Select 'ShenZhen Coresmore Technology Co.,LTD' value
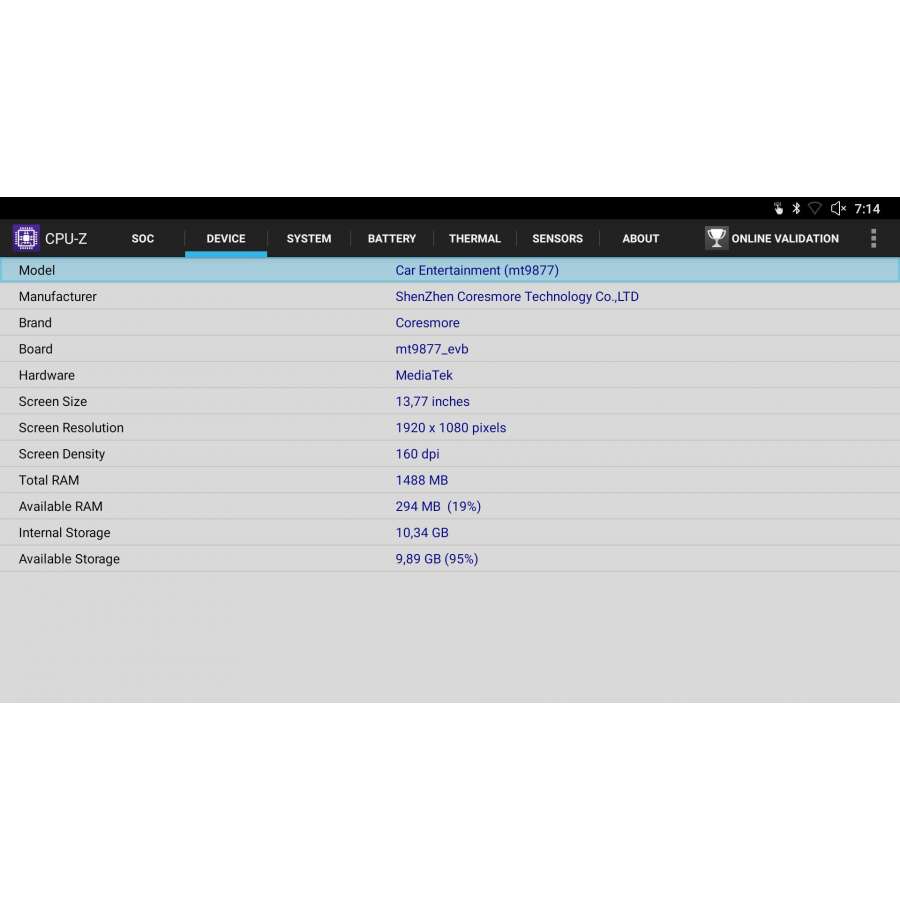Viewport: 900px width, 900px height. click(517, 297)
